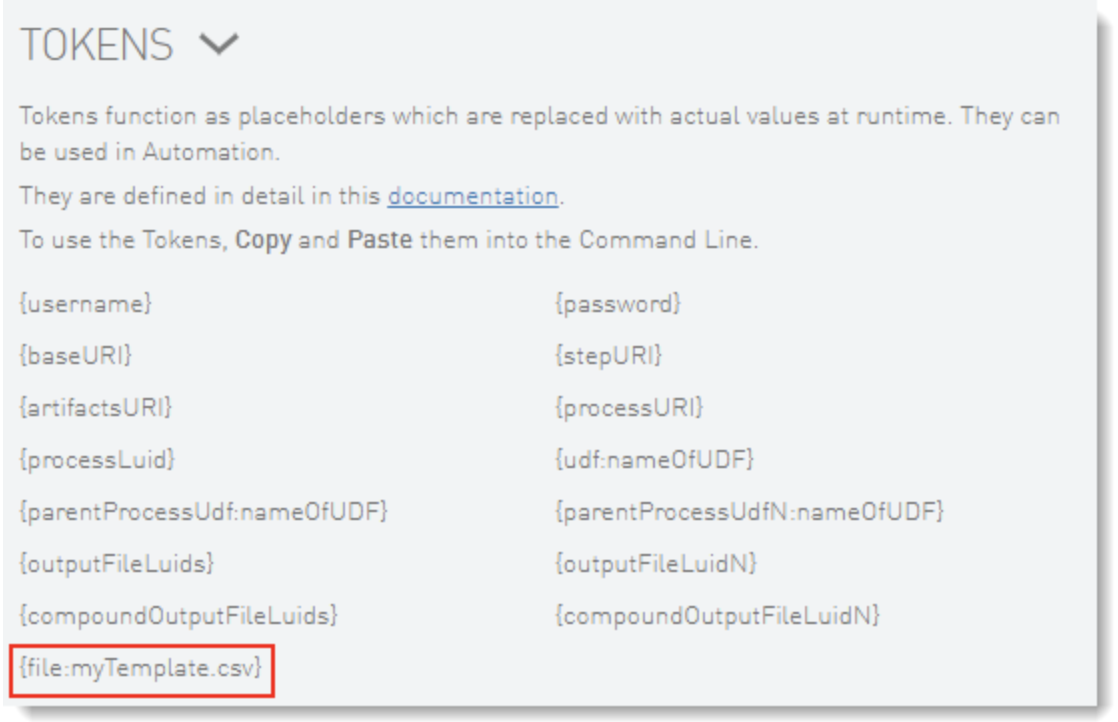The height and width of the screenshot is (722, 1118).
Task: Click the {stepURI} token
Action: pos(608,355)
